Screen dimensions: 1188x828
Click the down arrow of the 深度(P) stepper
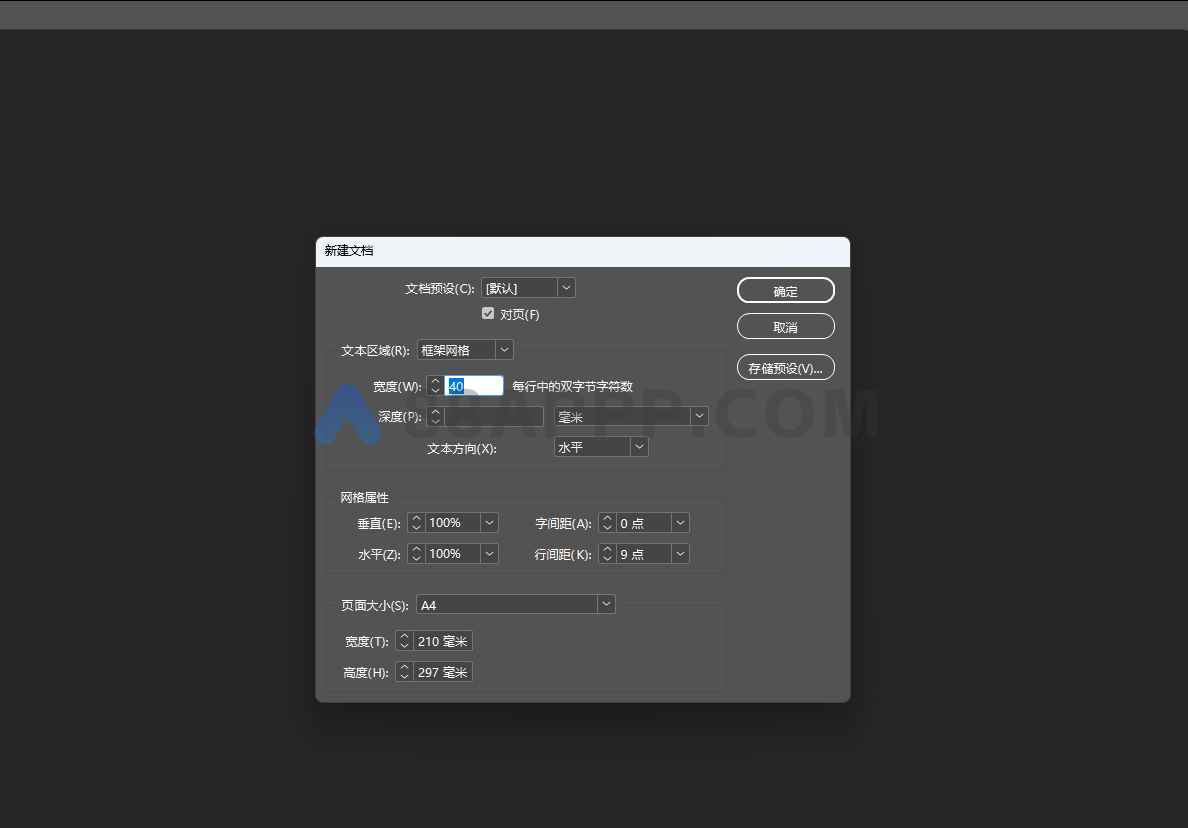pos(435,420)
